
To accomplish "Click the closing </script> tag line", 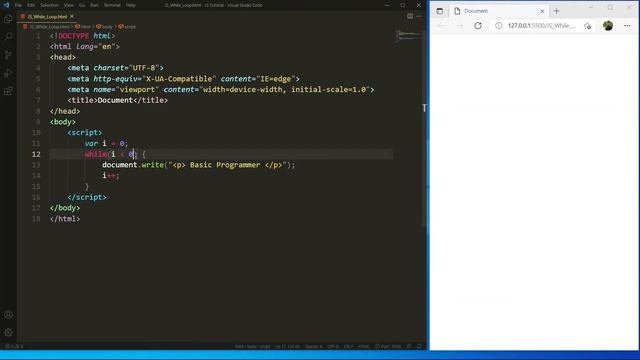I will click(x=87, y=197).
